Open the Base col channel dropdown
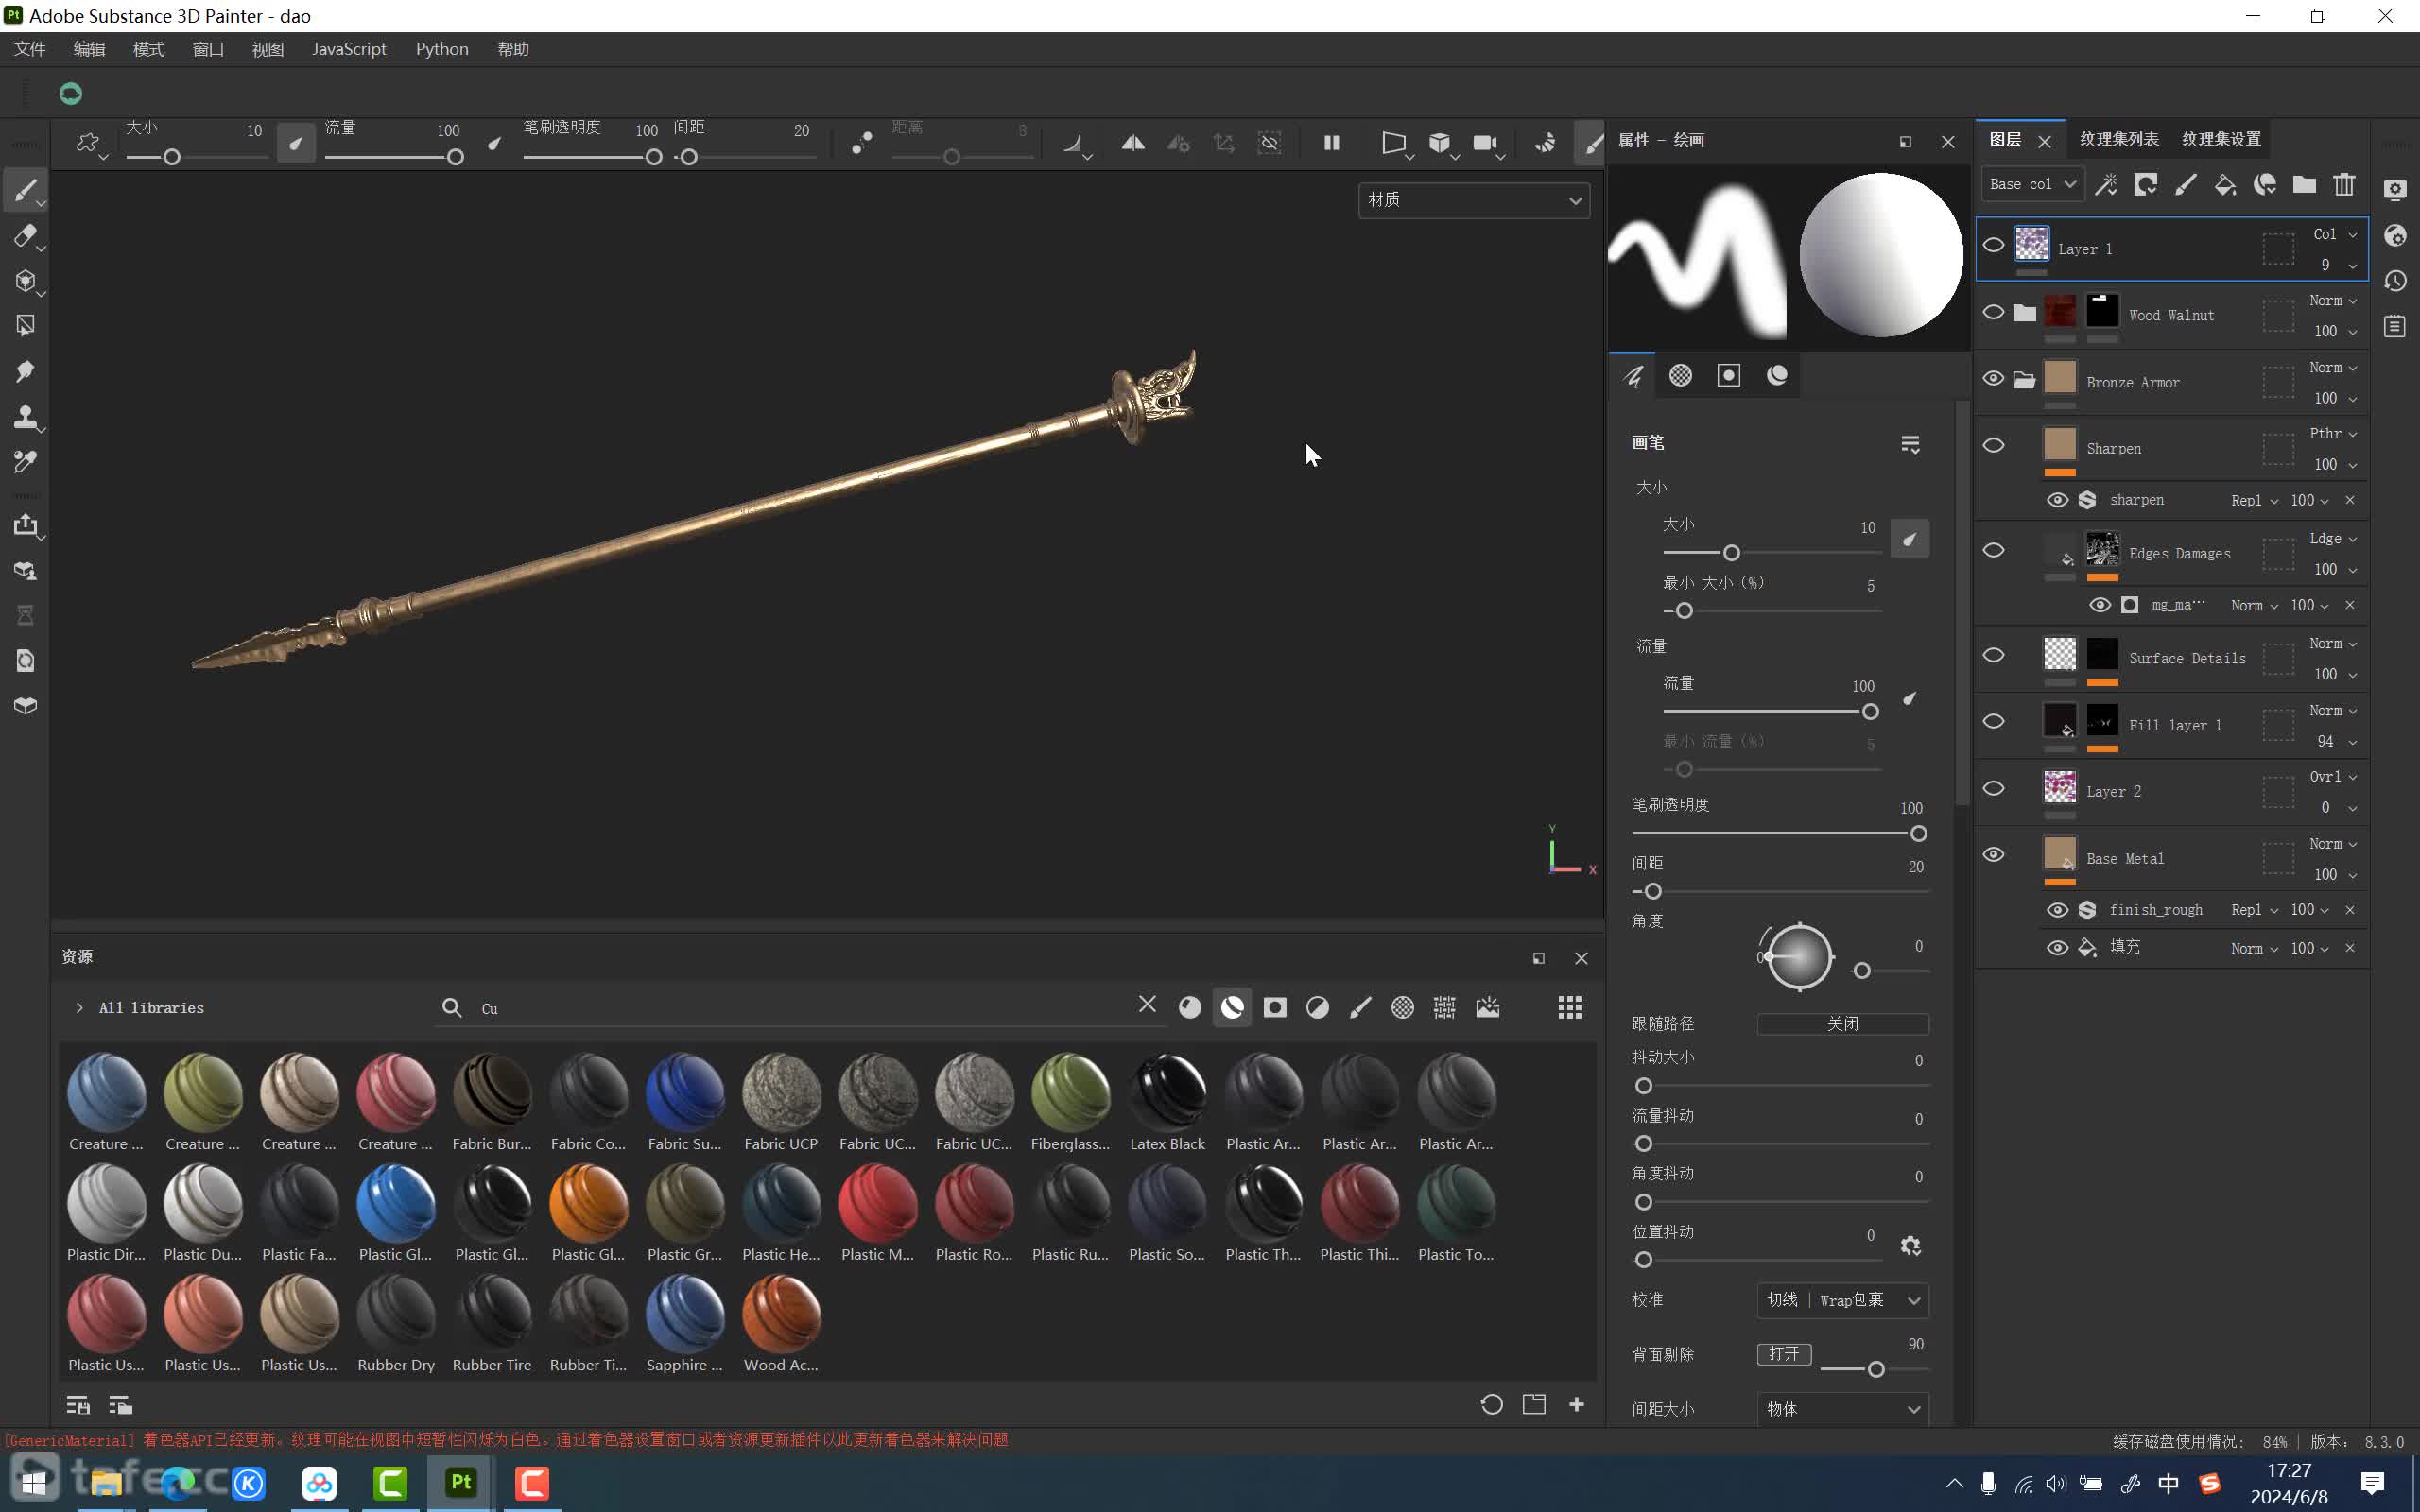 tap(2032, 184)
